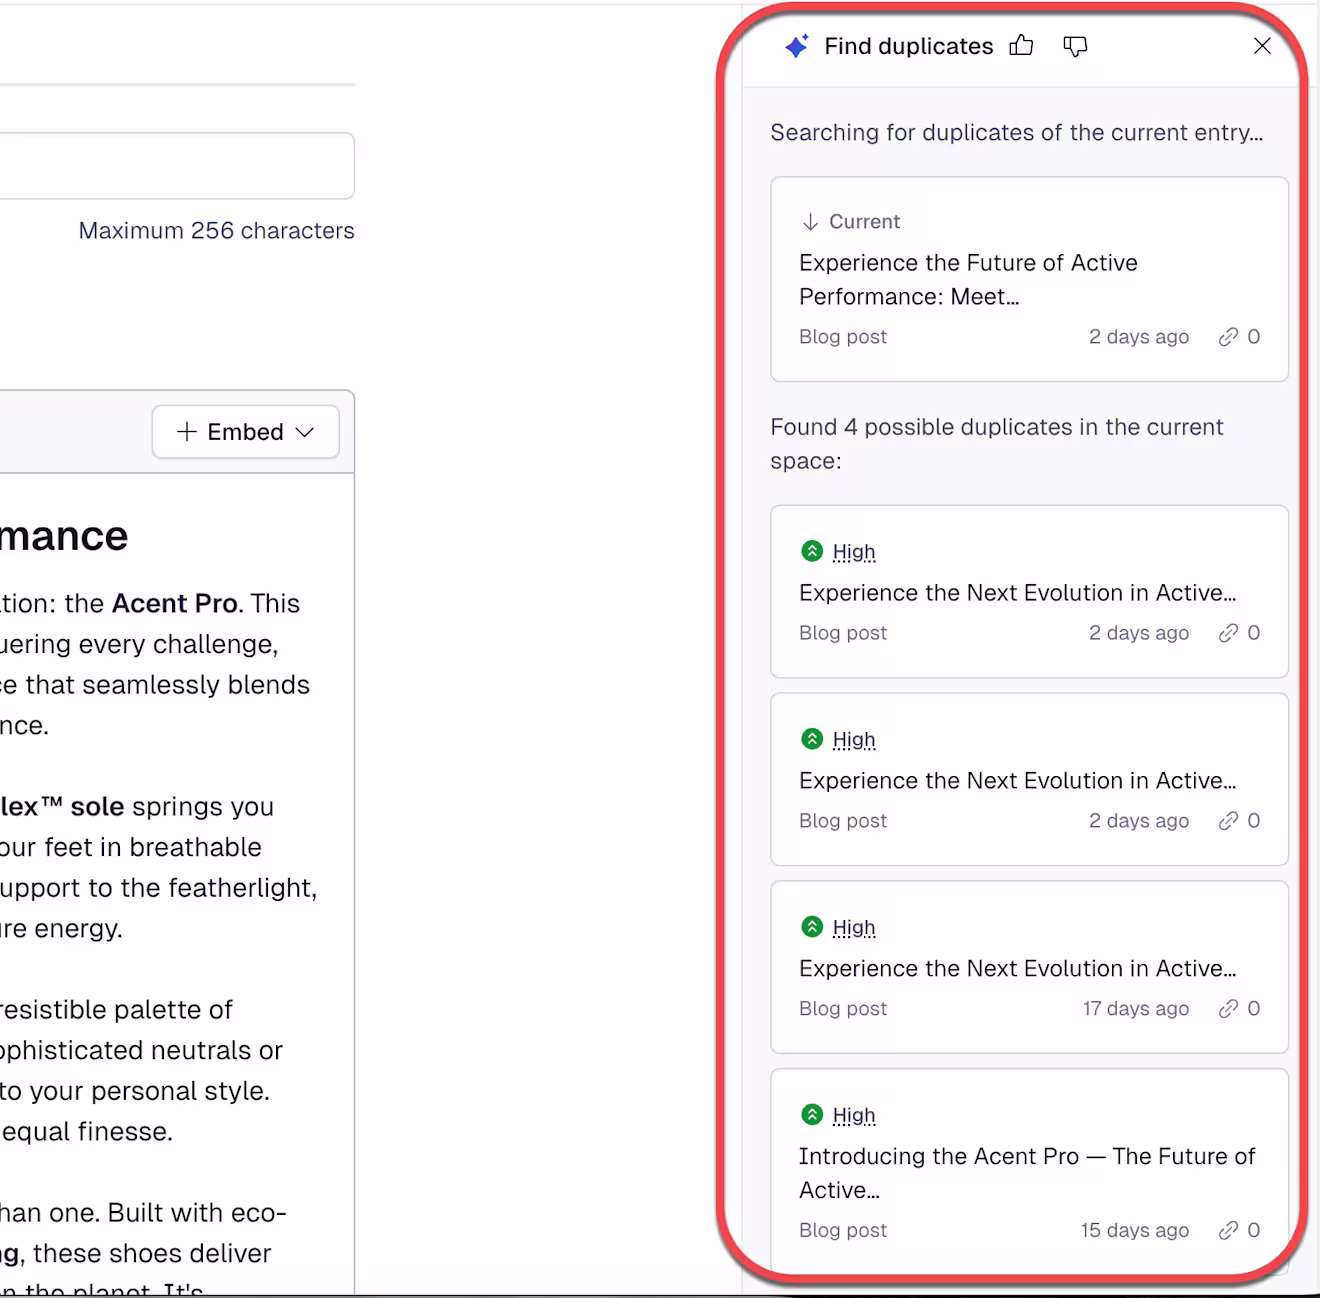Image resolution: width=1320 pixels, height=1298 pixels.
Task: Open the current entry card
Action: [x=1029, y=280]
